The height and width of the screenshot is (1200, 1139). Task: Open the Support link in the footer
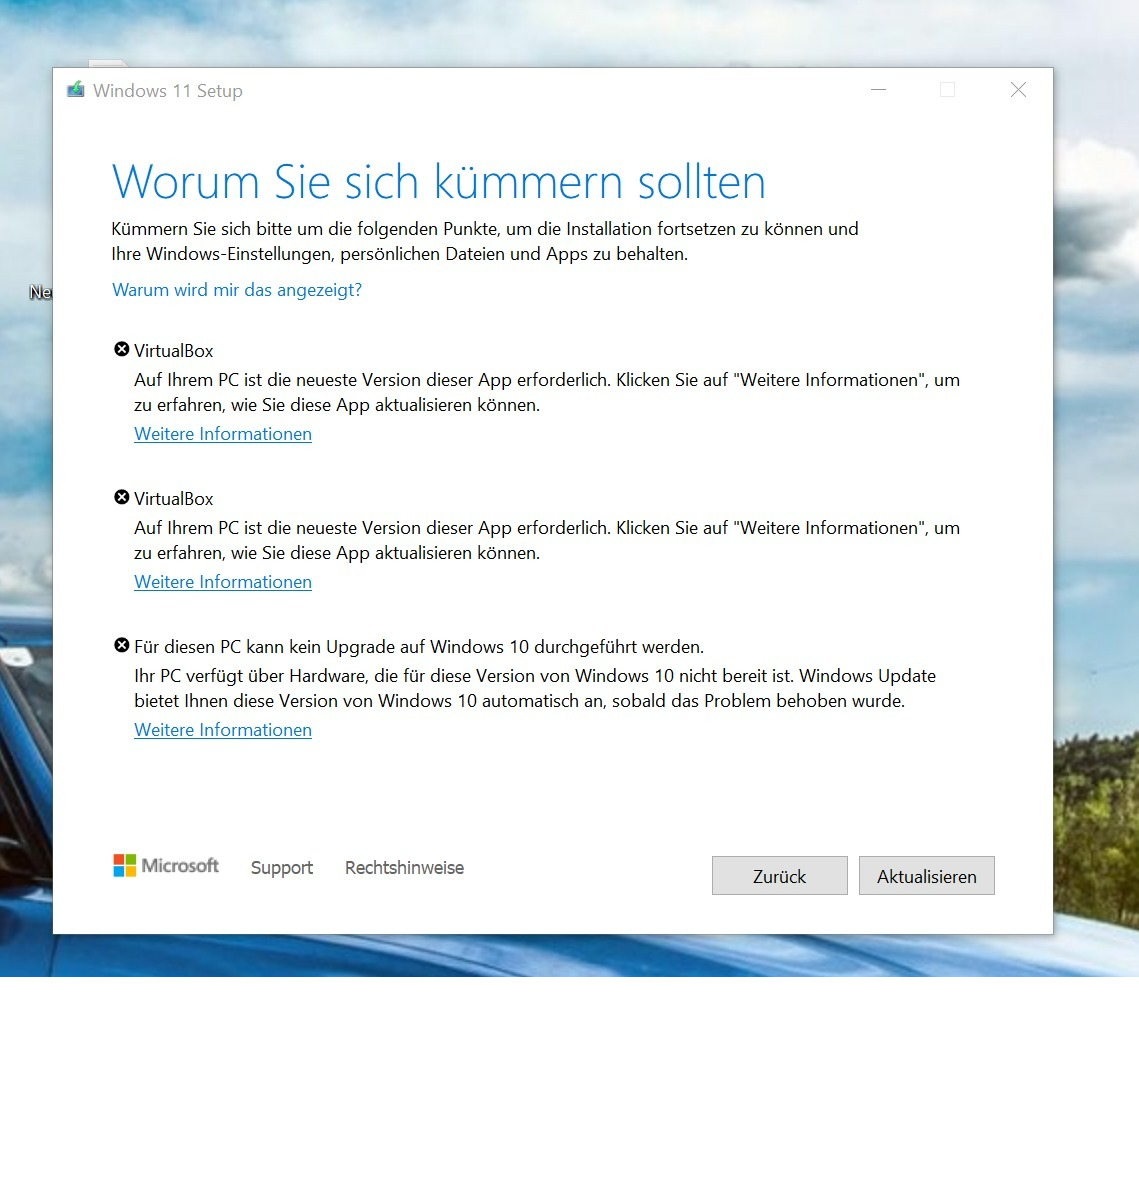[x=282, y=868]
